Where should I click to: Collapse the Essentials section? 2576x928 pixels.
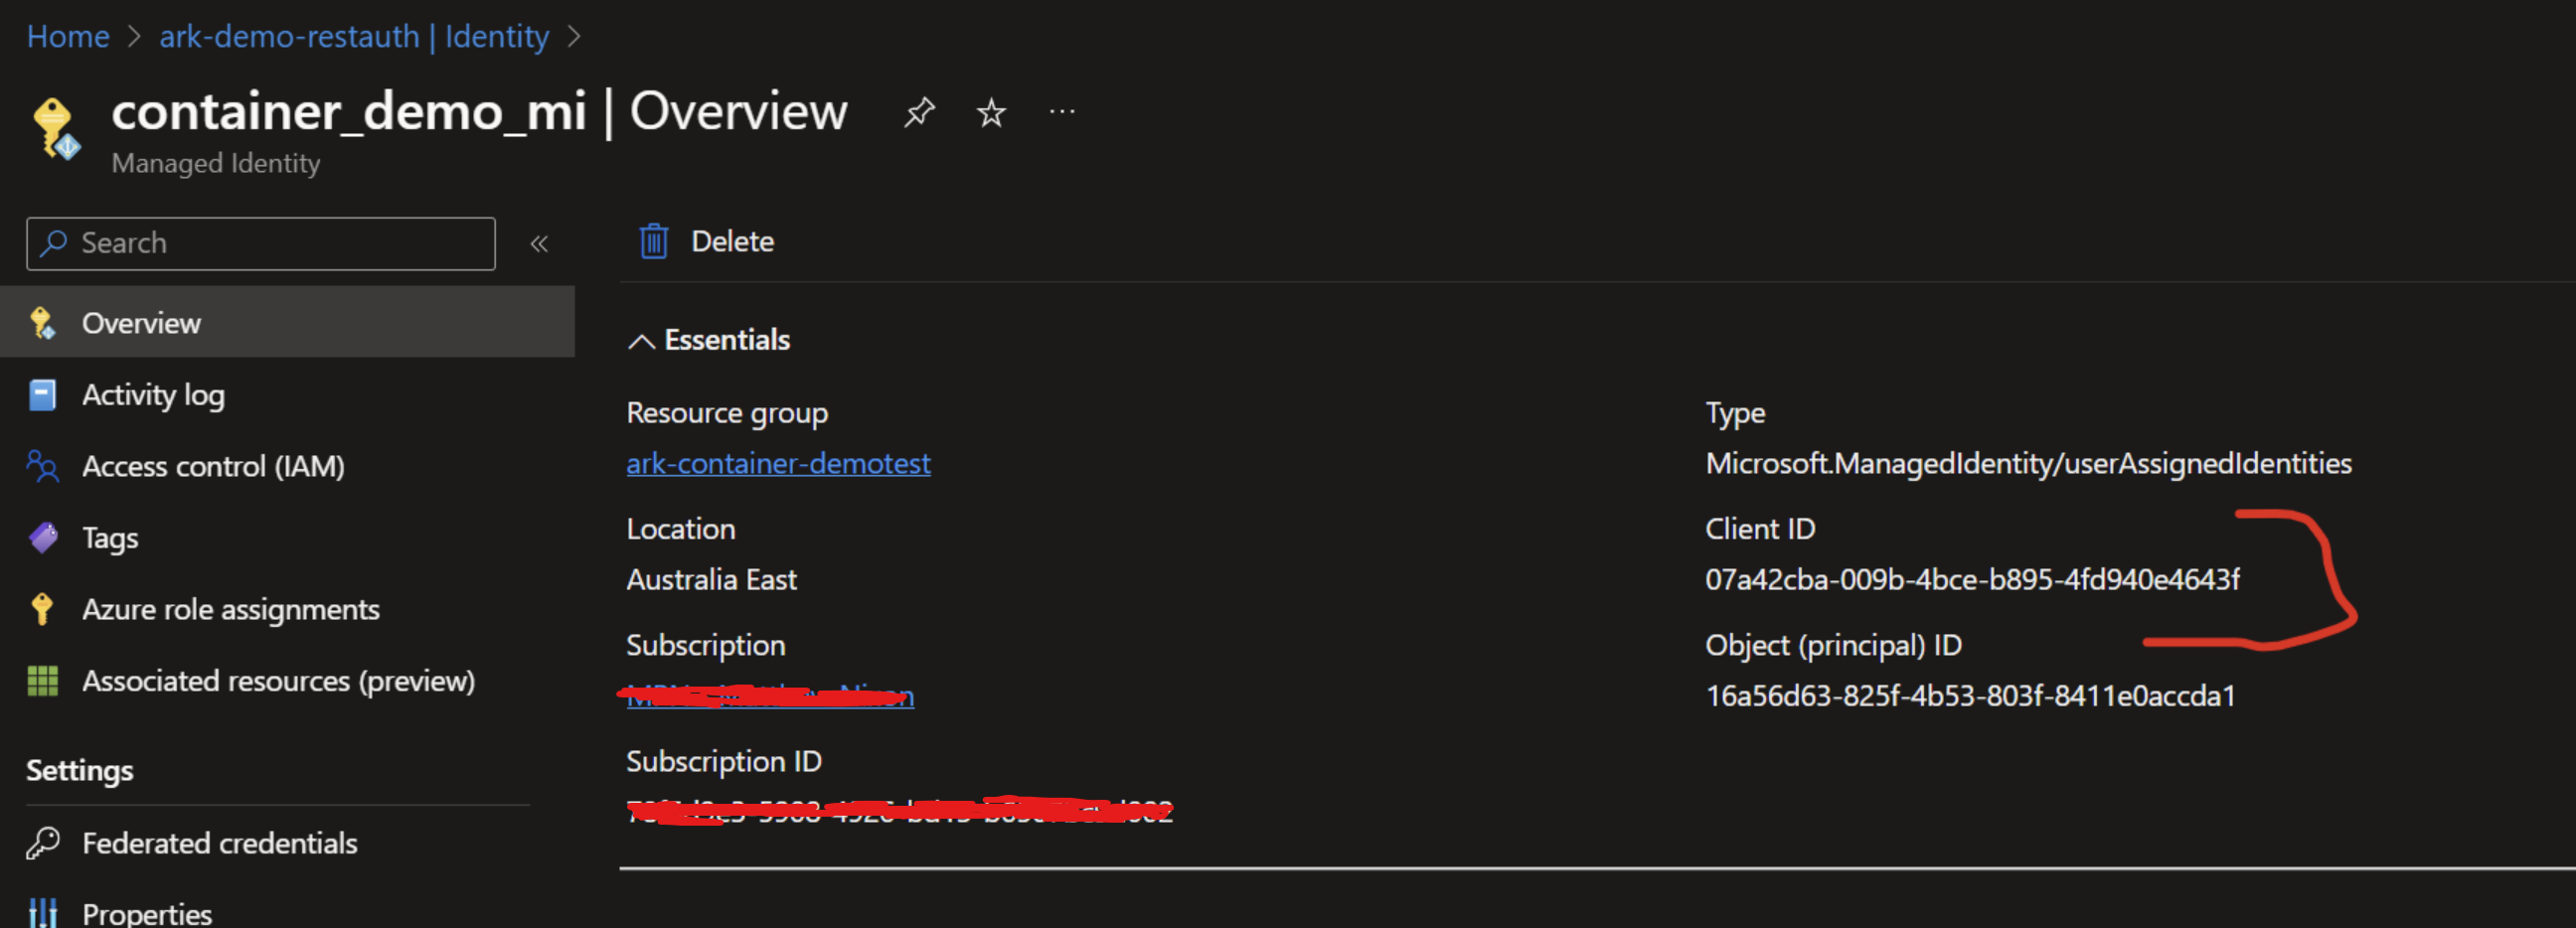pyautogui.click(x=641, y=340)
